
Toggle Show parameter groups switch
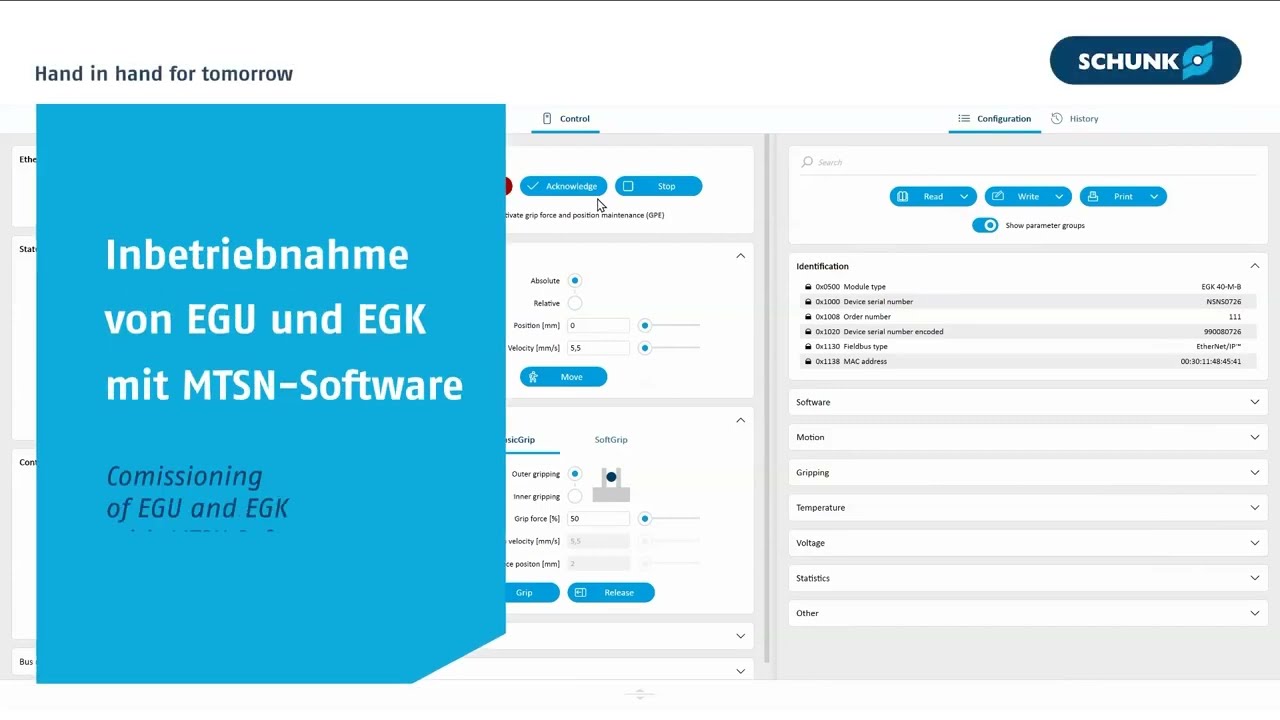pyautogui.click(x=985, y=225)
